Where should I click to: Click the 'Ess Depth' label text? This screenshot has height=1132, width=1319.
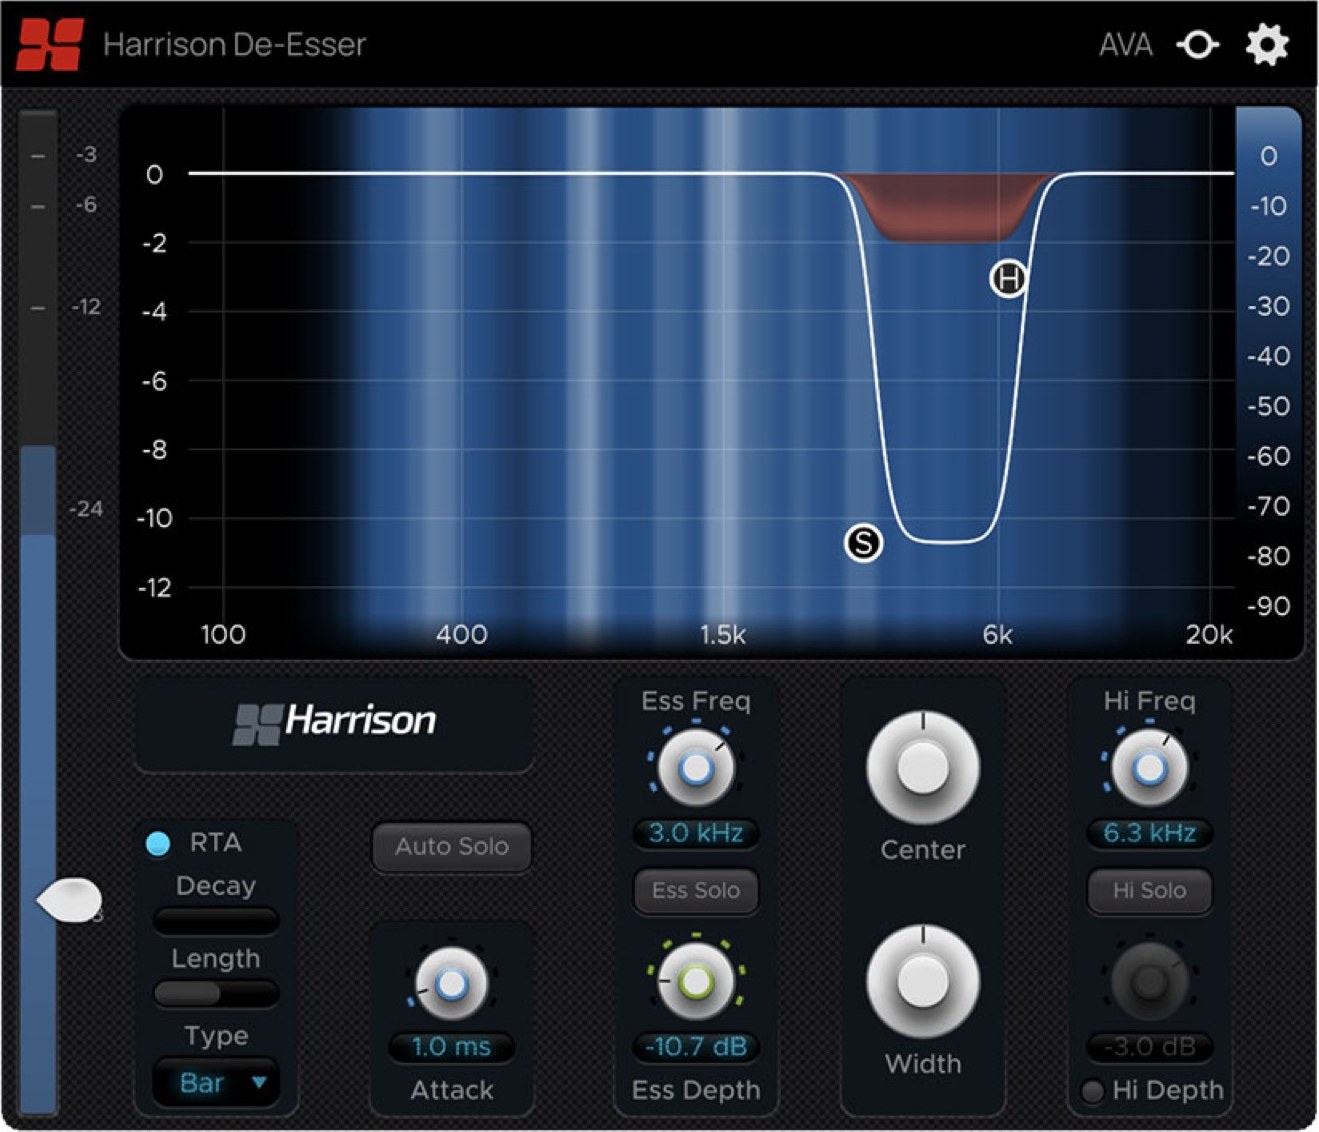[696, 1090]
